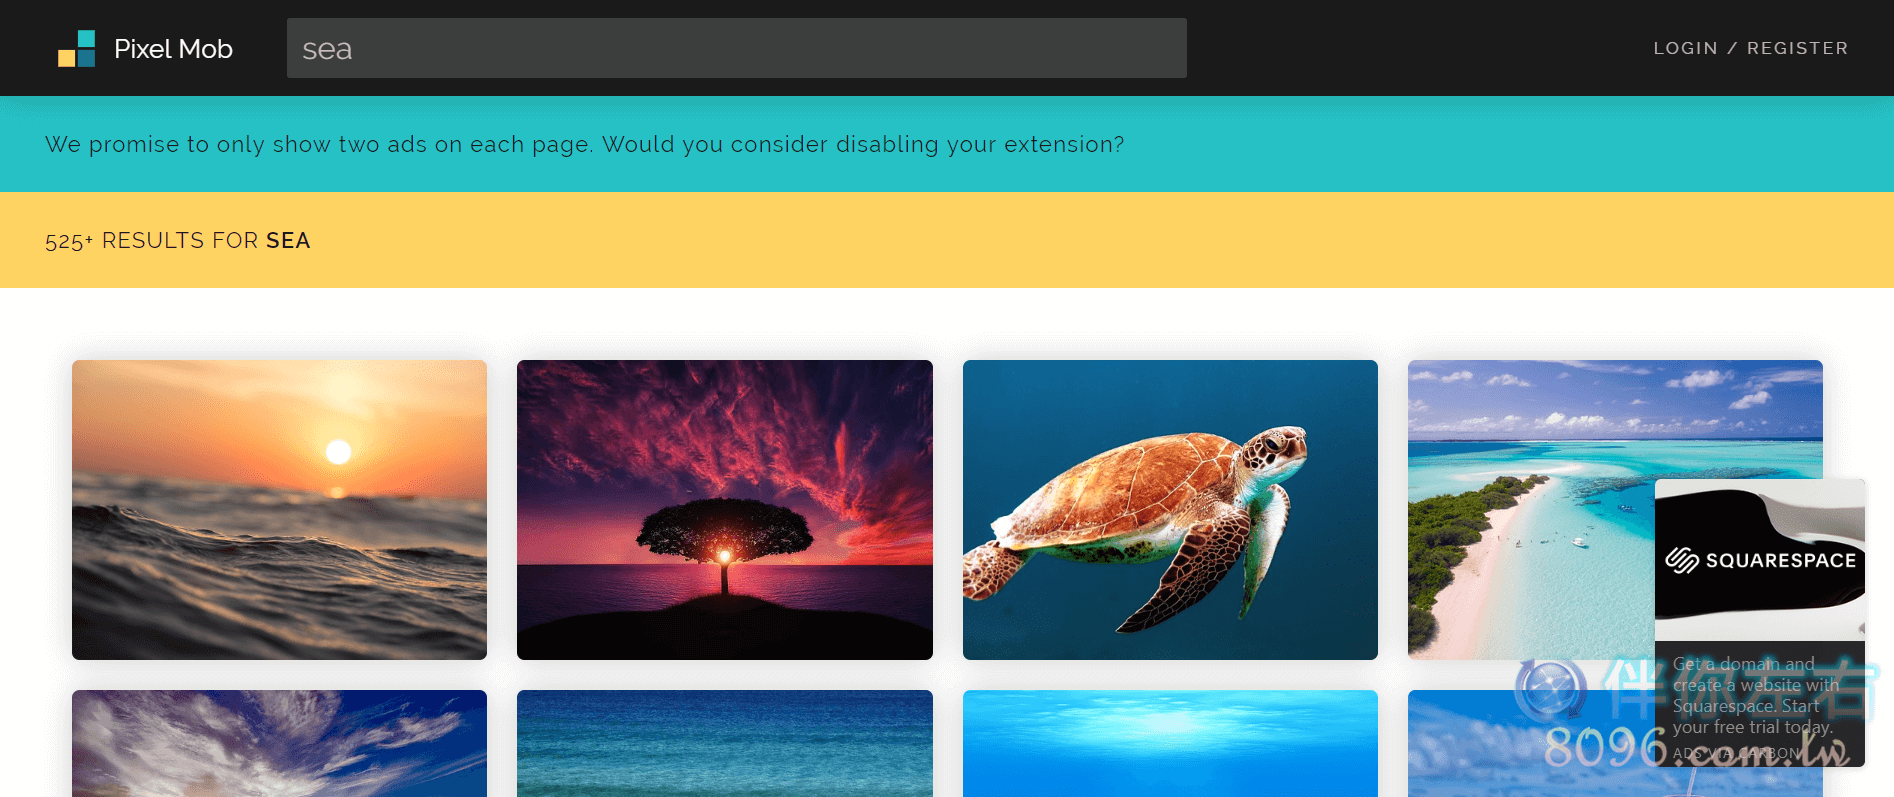
Task: Focus the search field containing sea
Action: click(x=736, y=48)
